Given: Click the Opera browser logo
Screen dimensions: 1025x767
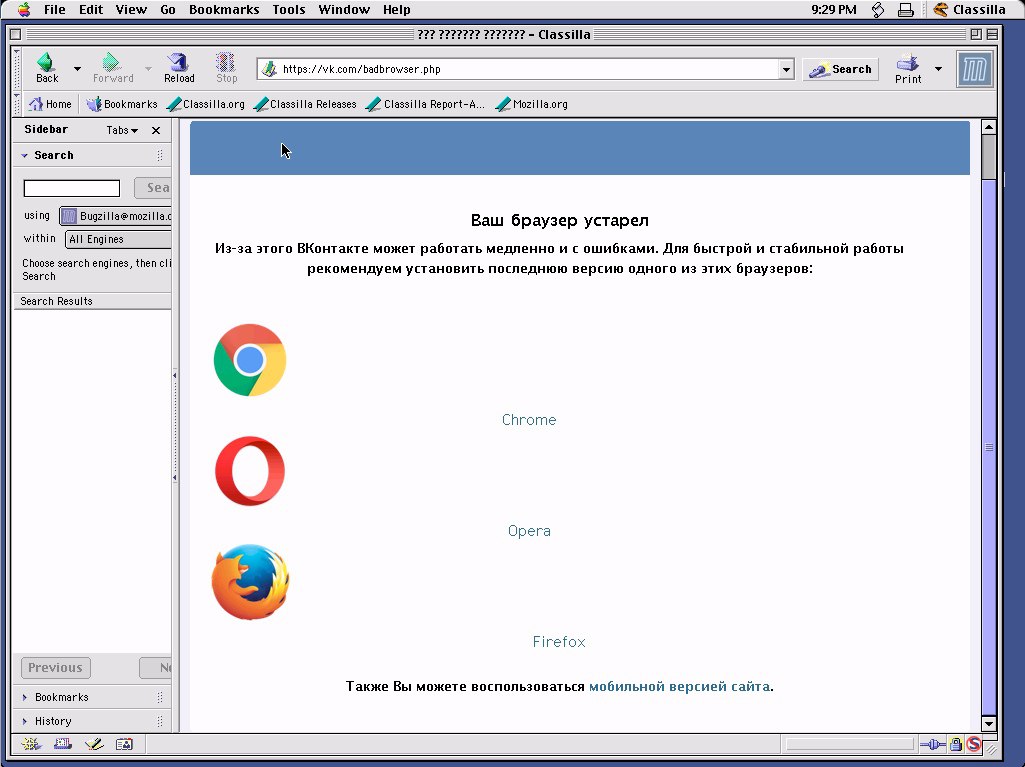Looking at the screenshot, I should click(250, 471).
